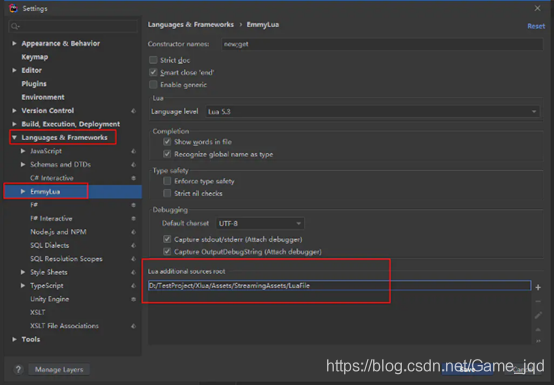Click the Rider logo in the title bar
Image resolution: width=554 pixels, height=385 pixels.
click(x=13, y=8)
